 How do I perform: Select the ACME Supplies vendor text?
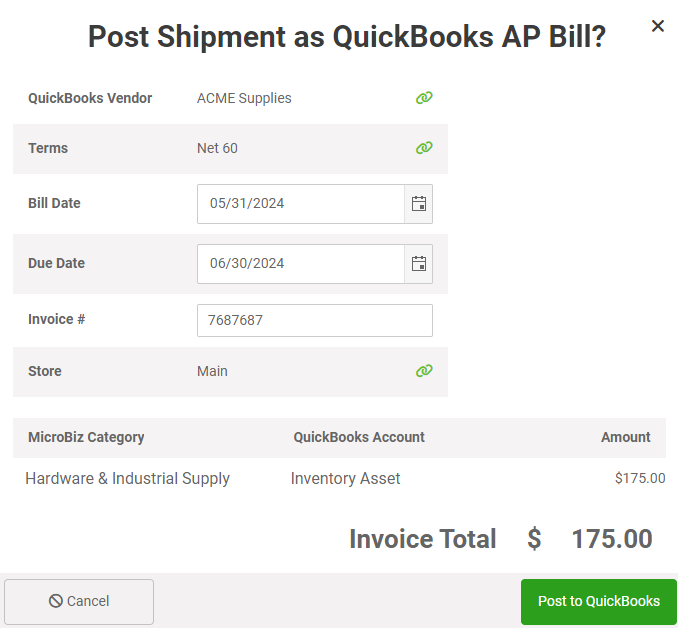[x=244, y=98]
